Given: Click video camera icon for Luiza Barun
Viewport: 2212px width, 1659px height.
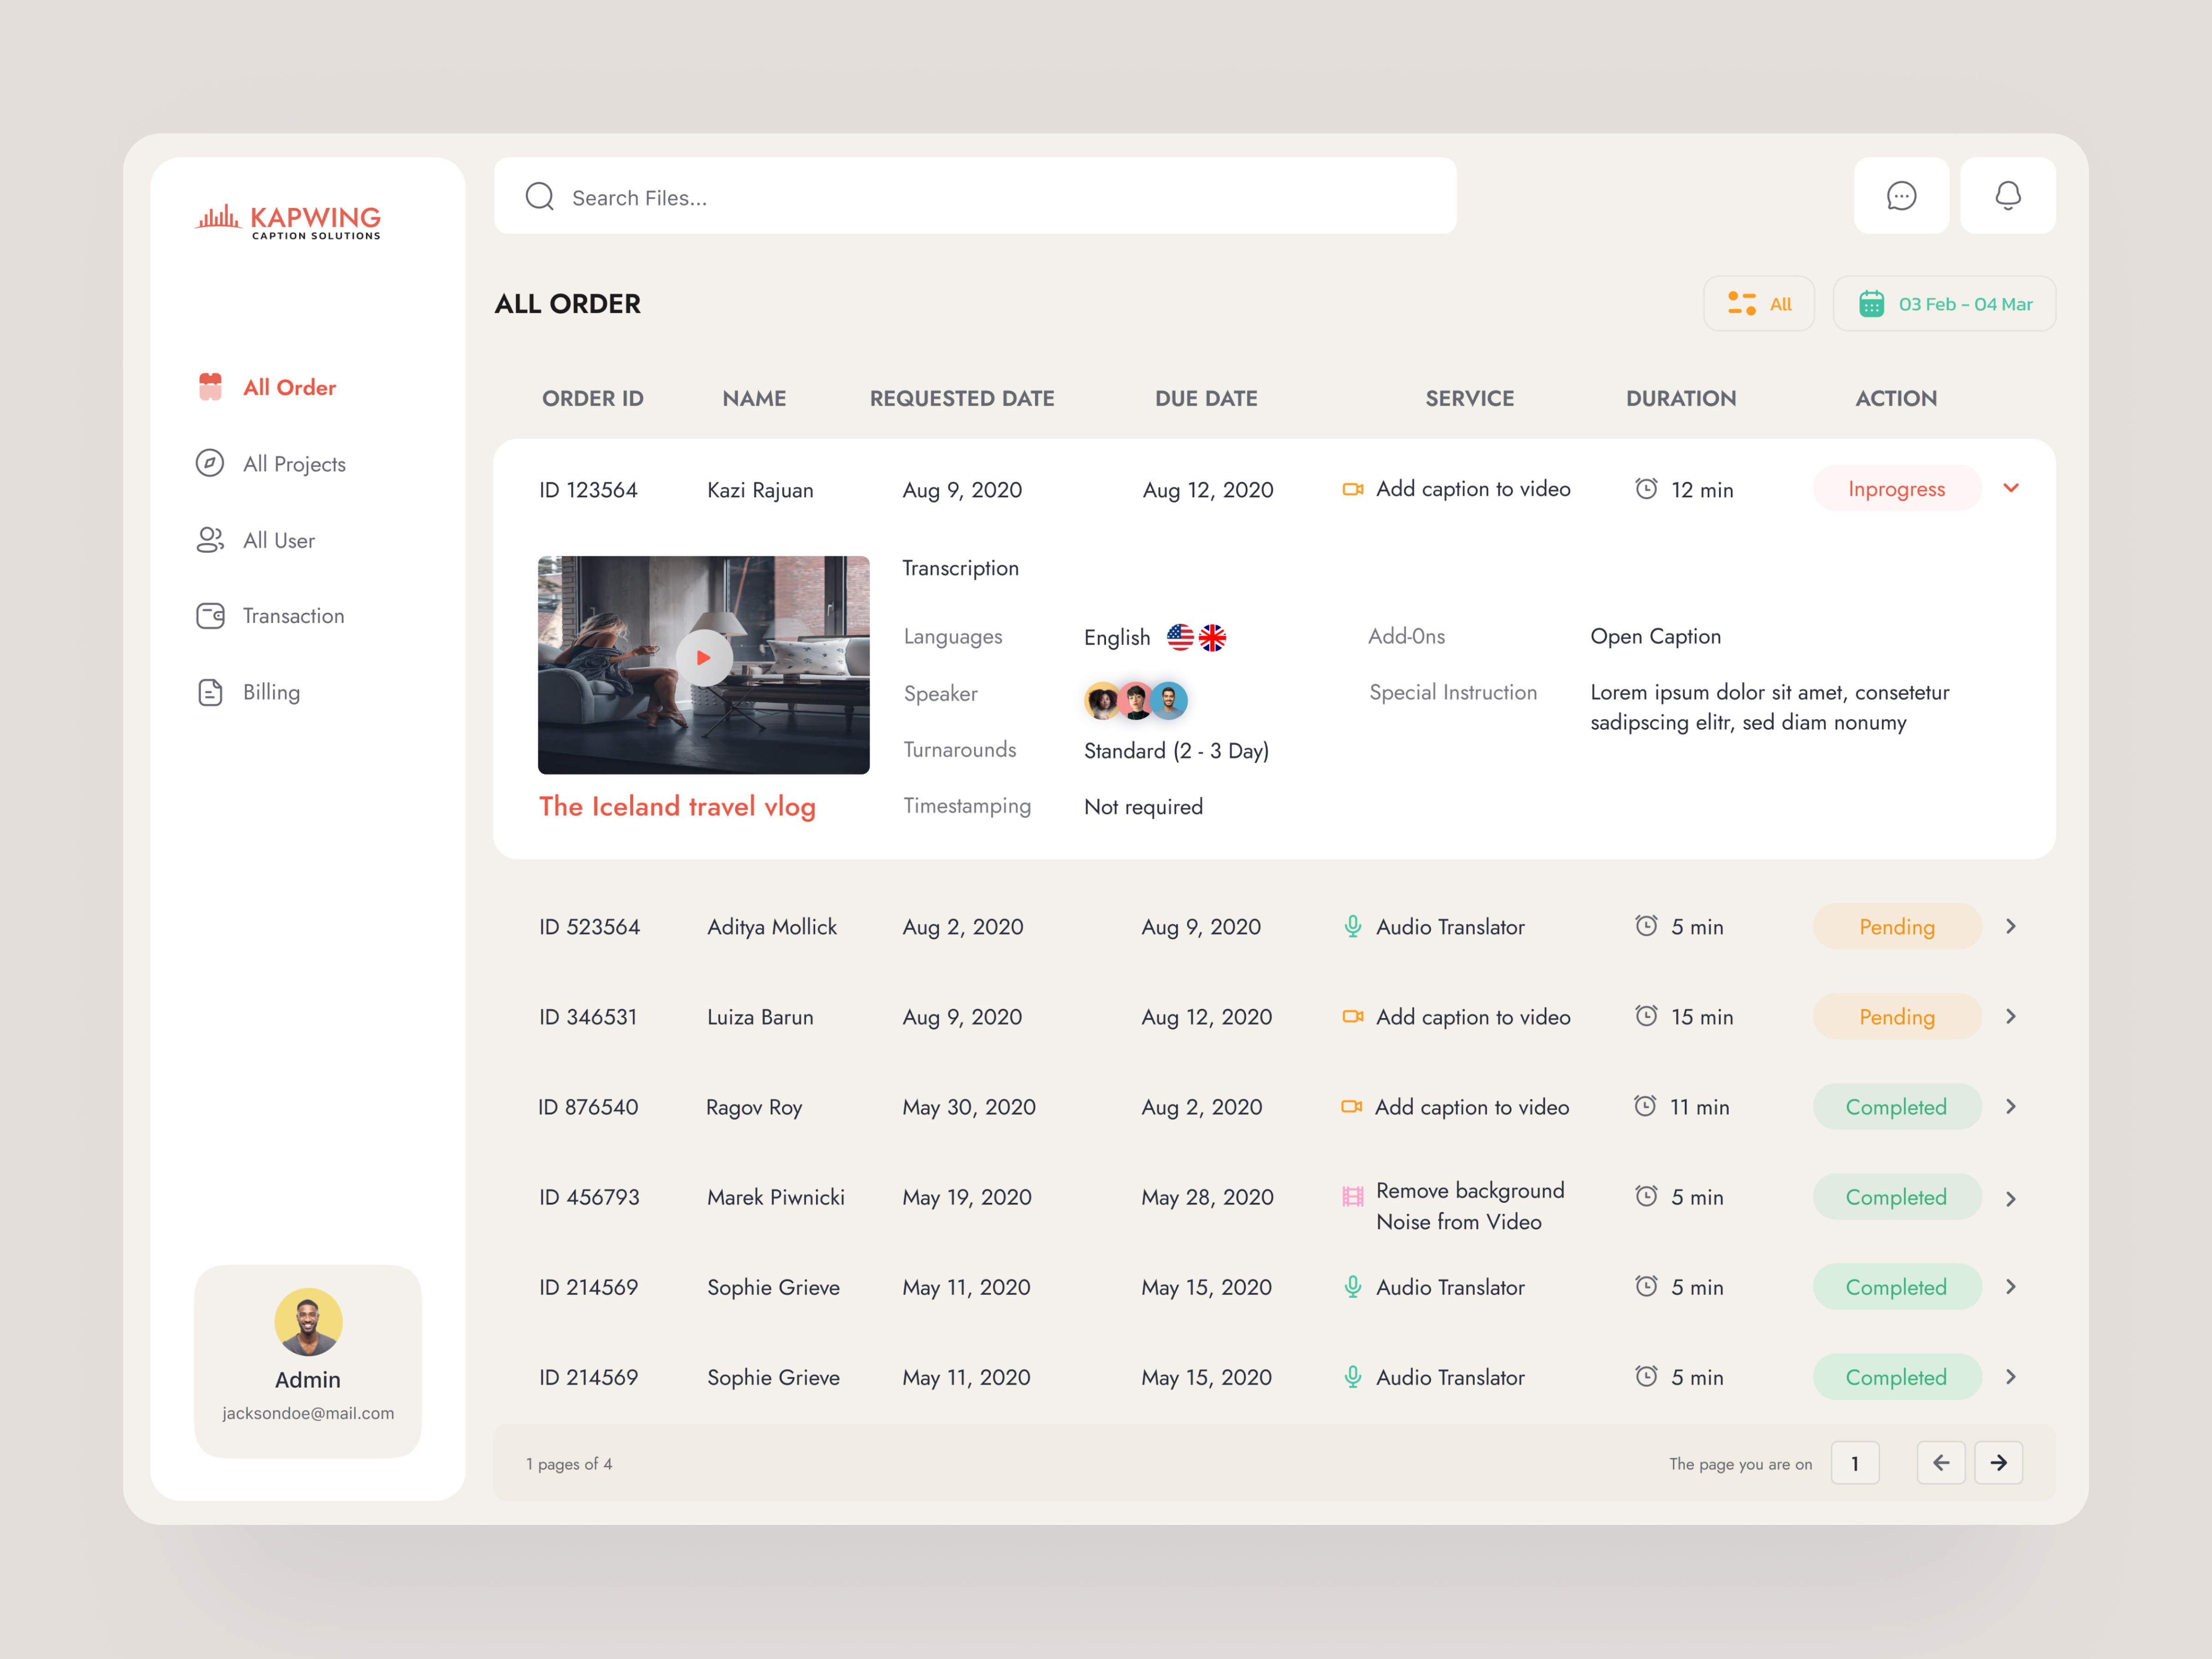Looking at the screenshot, I should coord(1353,1017).
